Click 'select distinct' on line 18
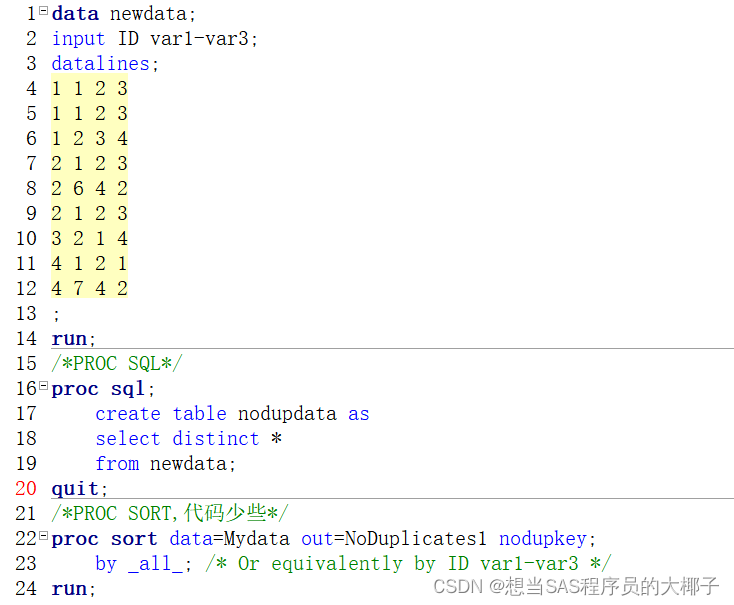 tap(177, 439)
